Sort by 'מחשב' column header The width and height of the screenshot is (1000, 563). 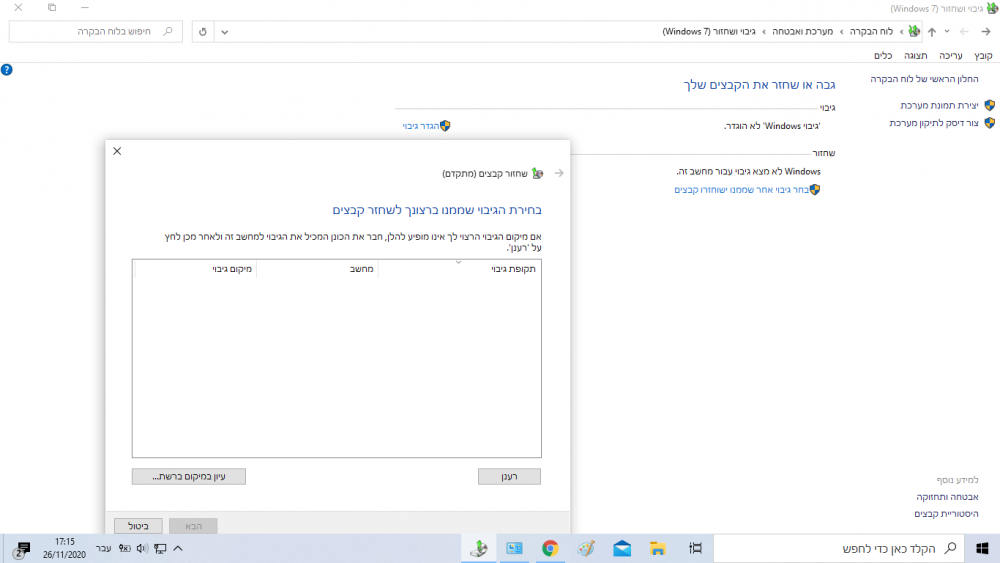[318, 269]
